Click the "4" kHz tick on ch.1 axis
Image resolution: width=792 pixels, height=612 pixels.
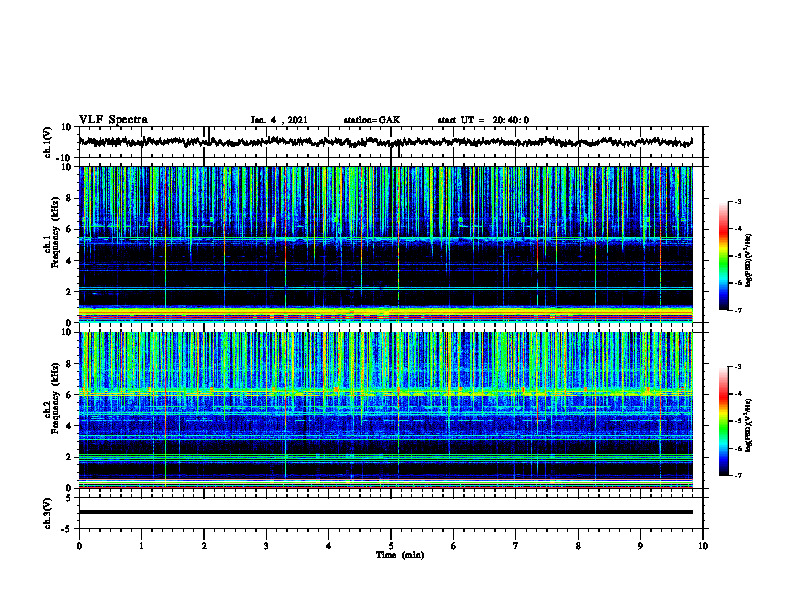[70, 261]
